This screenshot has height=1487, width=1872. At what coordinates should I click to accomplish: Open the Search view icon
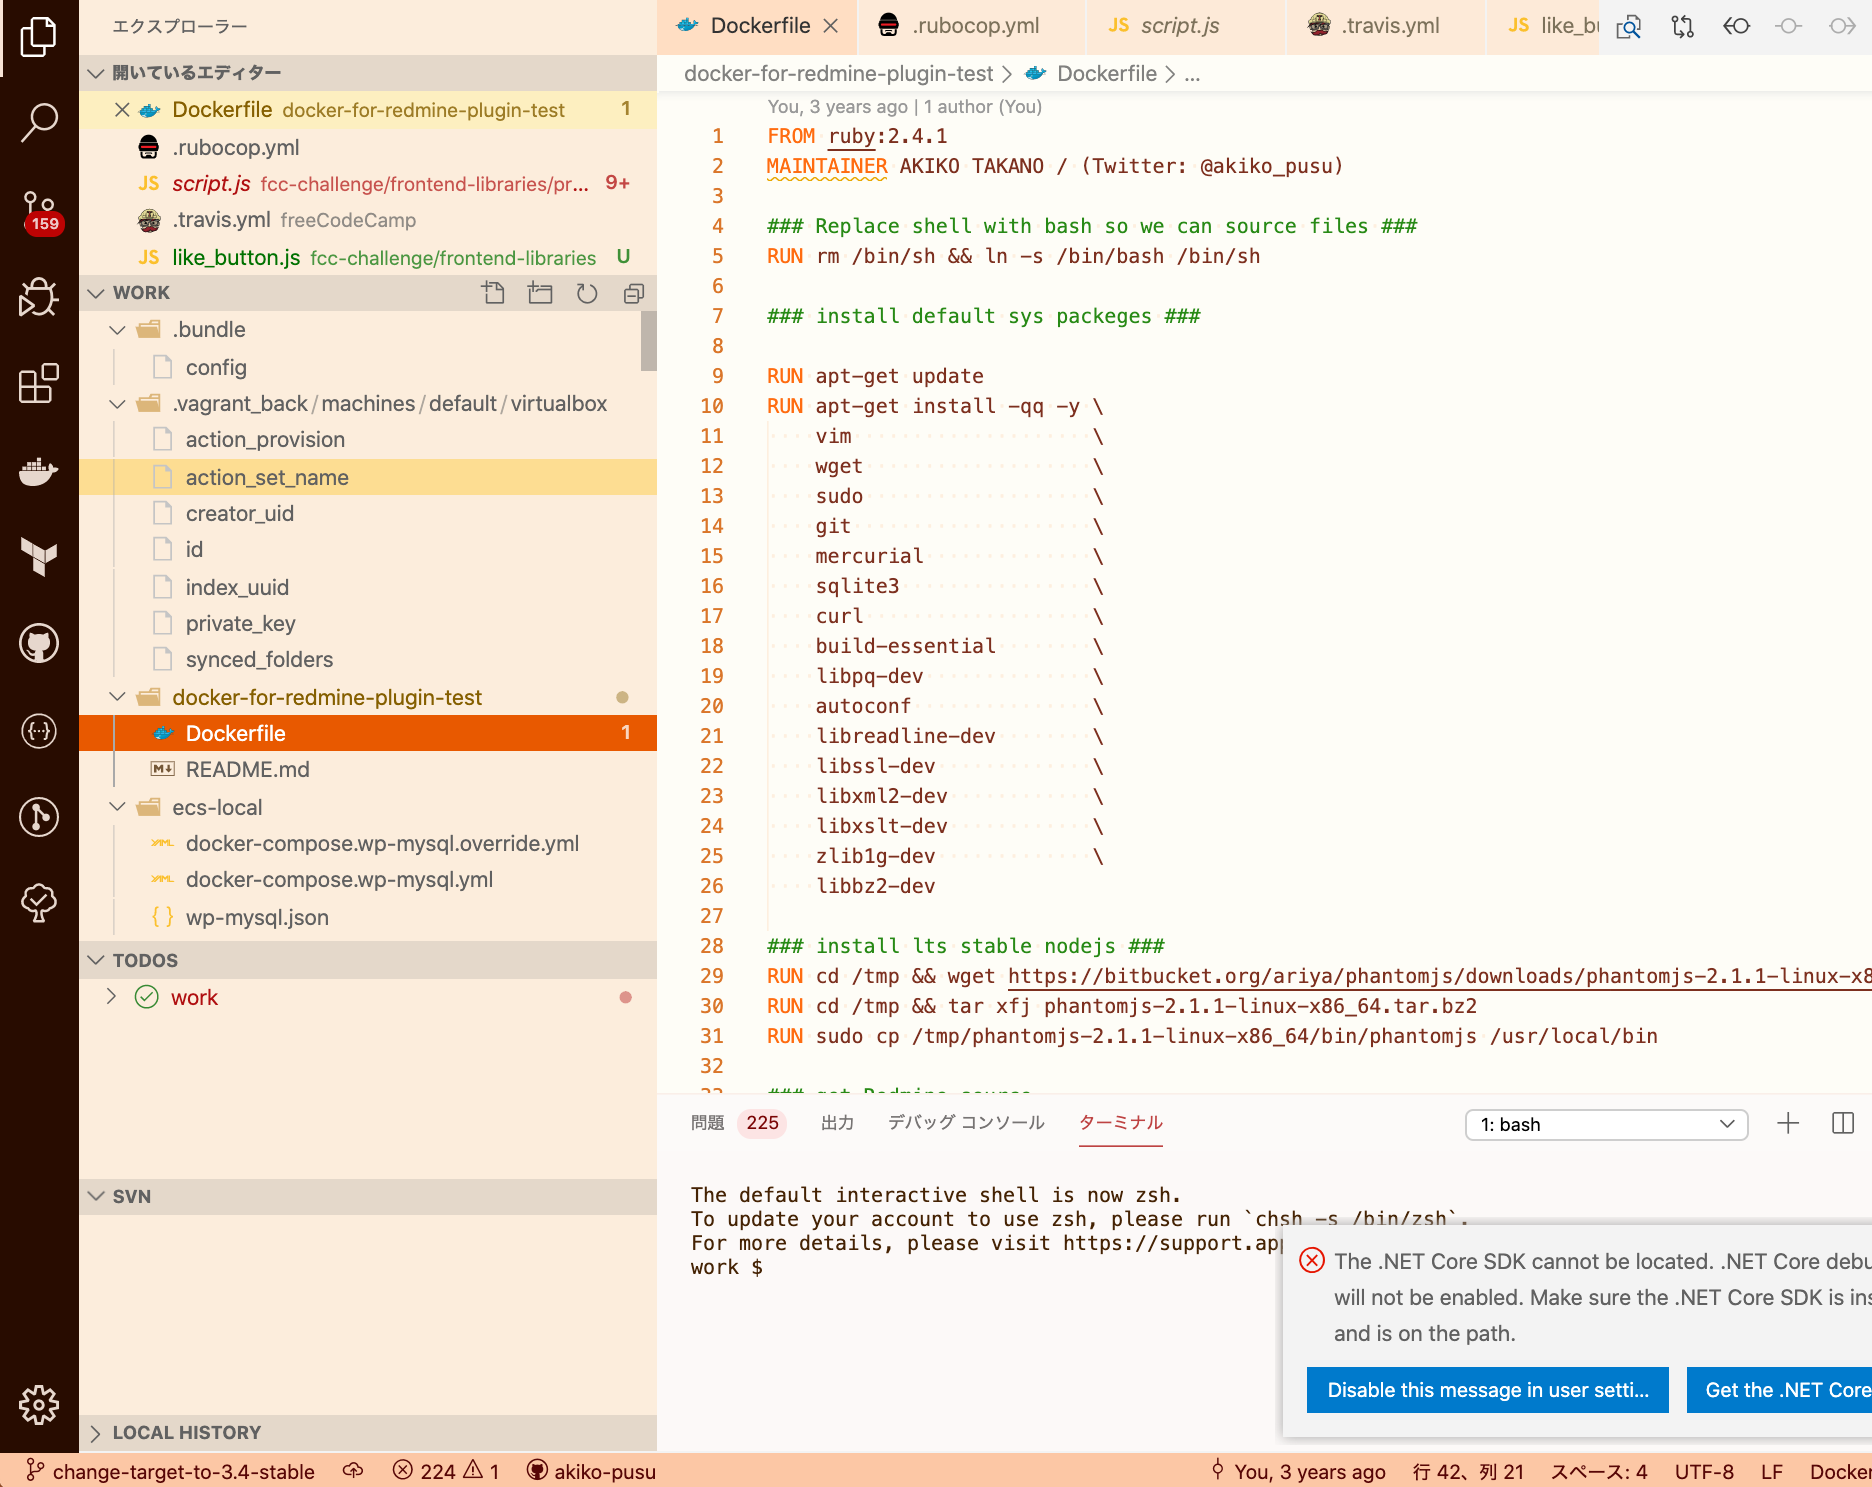tap(39, 122)
